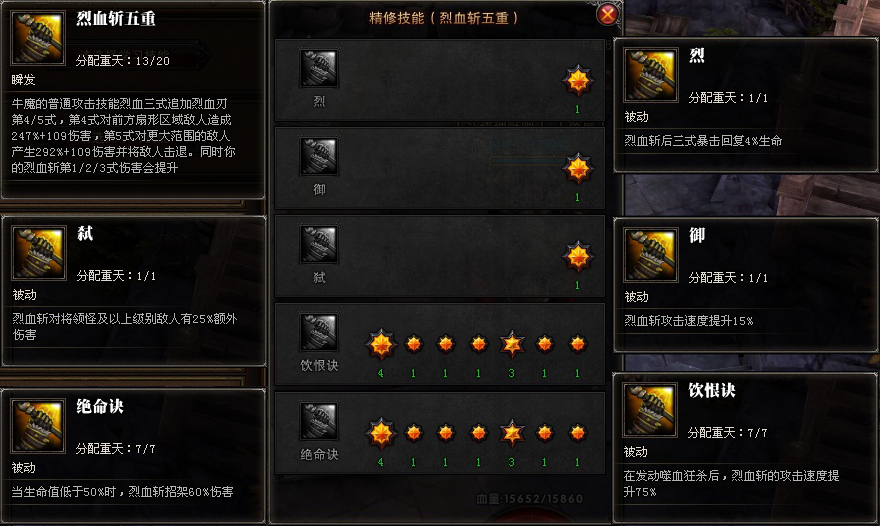Click the 烈 tooltip thumbnail at top right
Image resolution: width=880 pixels, height=526 pixels.
(650, 75)
